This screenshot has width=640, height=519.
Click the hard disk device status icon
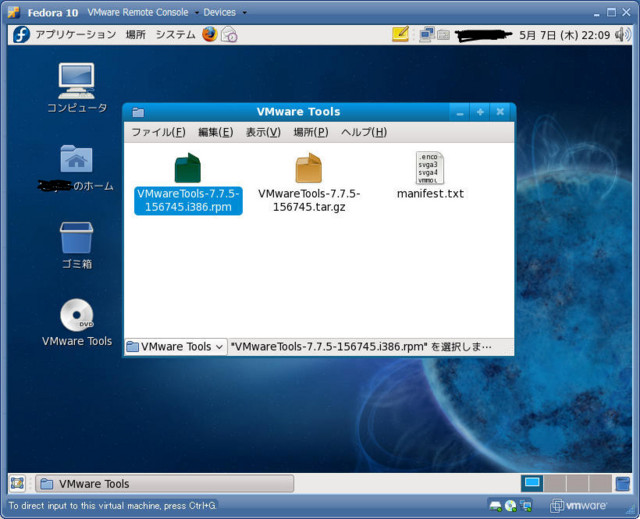495,506
